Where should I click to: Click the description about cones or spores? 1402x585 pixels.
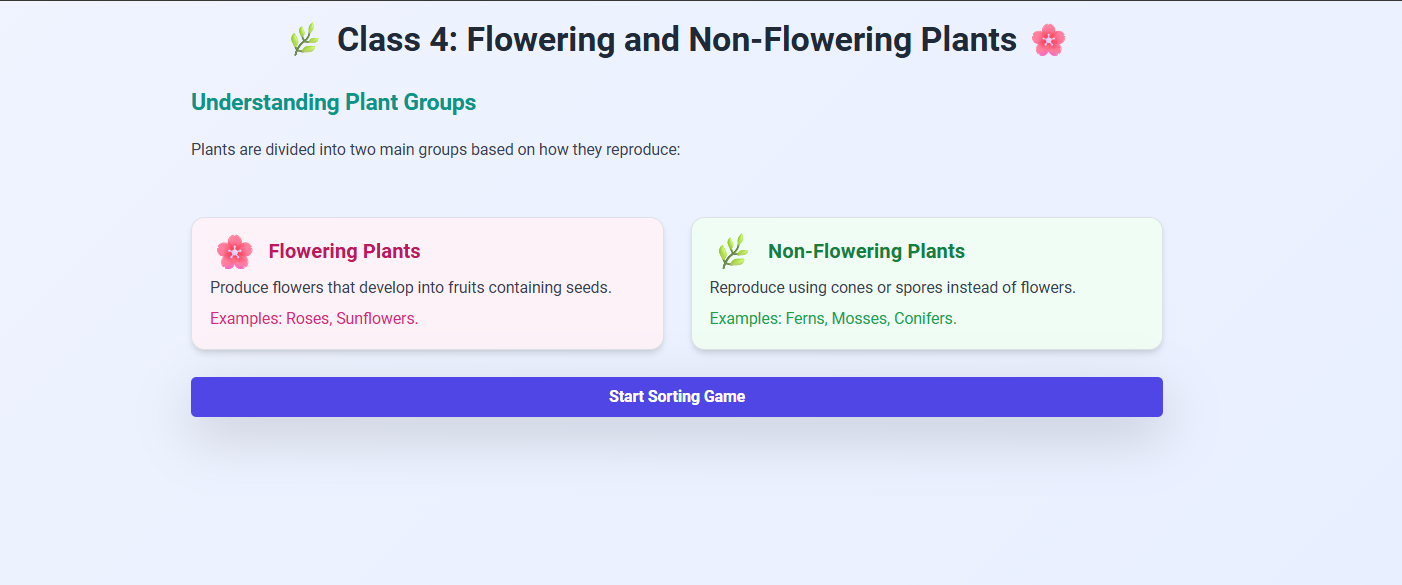click(x=892, y=287)
